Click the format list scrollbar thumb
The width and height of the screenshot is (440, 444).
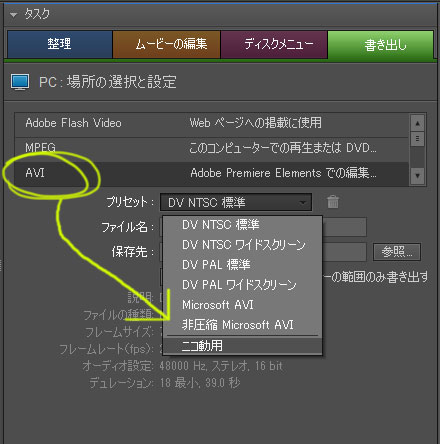tap(417, 139)
